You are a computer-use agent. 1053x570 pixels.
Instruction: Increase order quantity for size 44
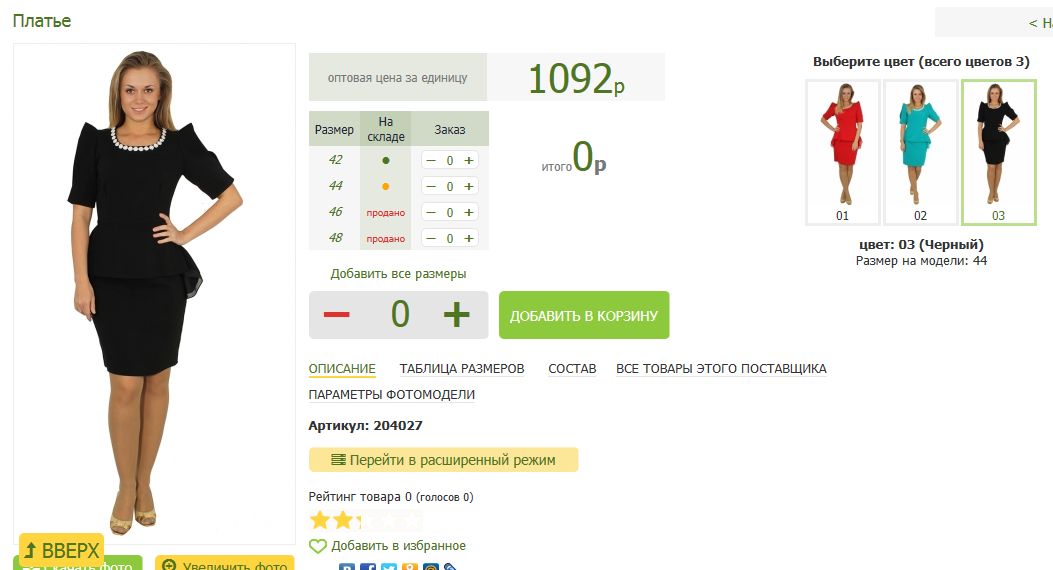click(x=469, y=187)
